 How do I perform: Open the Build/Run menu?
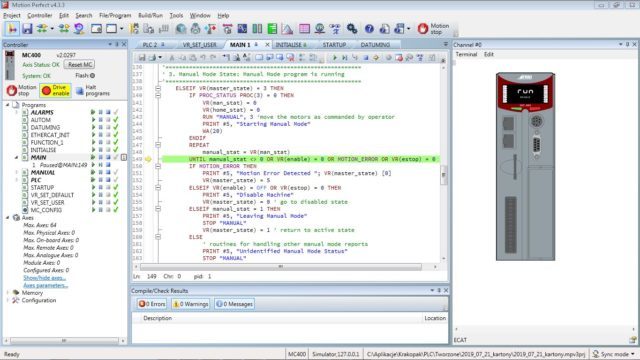click(x=150, y=16)
